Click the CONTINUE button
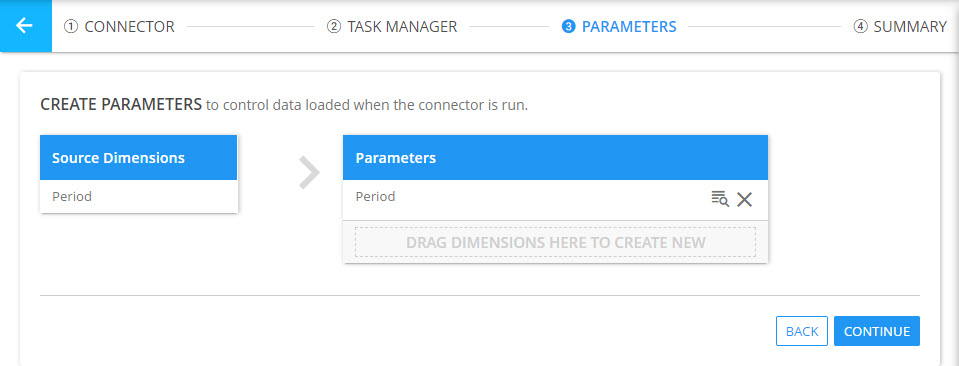Screen dimensions: 959x366 pyautogui.click(x=877, y=331)
